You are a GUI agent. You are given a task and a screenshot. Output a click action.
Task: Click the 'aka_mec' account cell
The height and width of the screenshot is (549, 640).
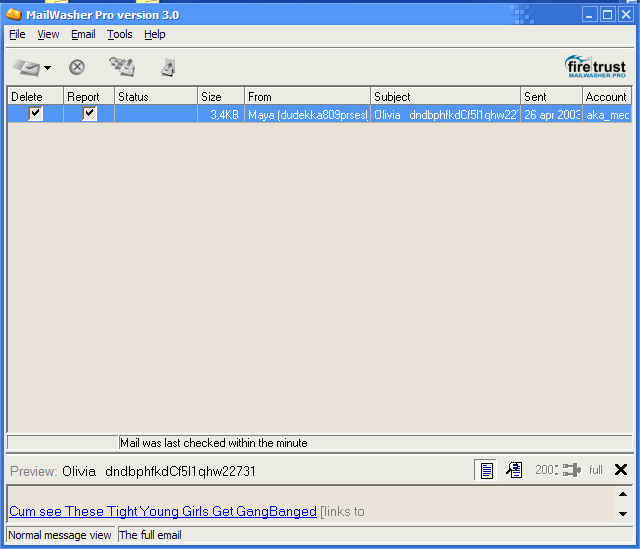click(607, 115)
